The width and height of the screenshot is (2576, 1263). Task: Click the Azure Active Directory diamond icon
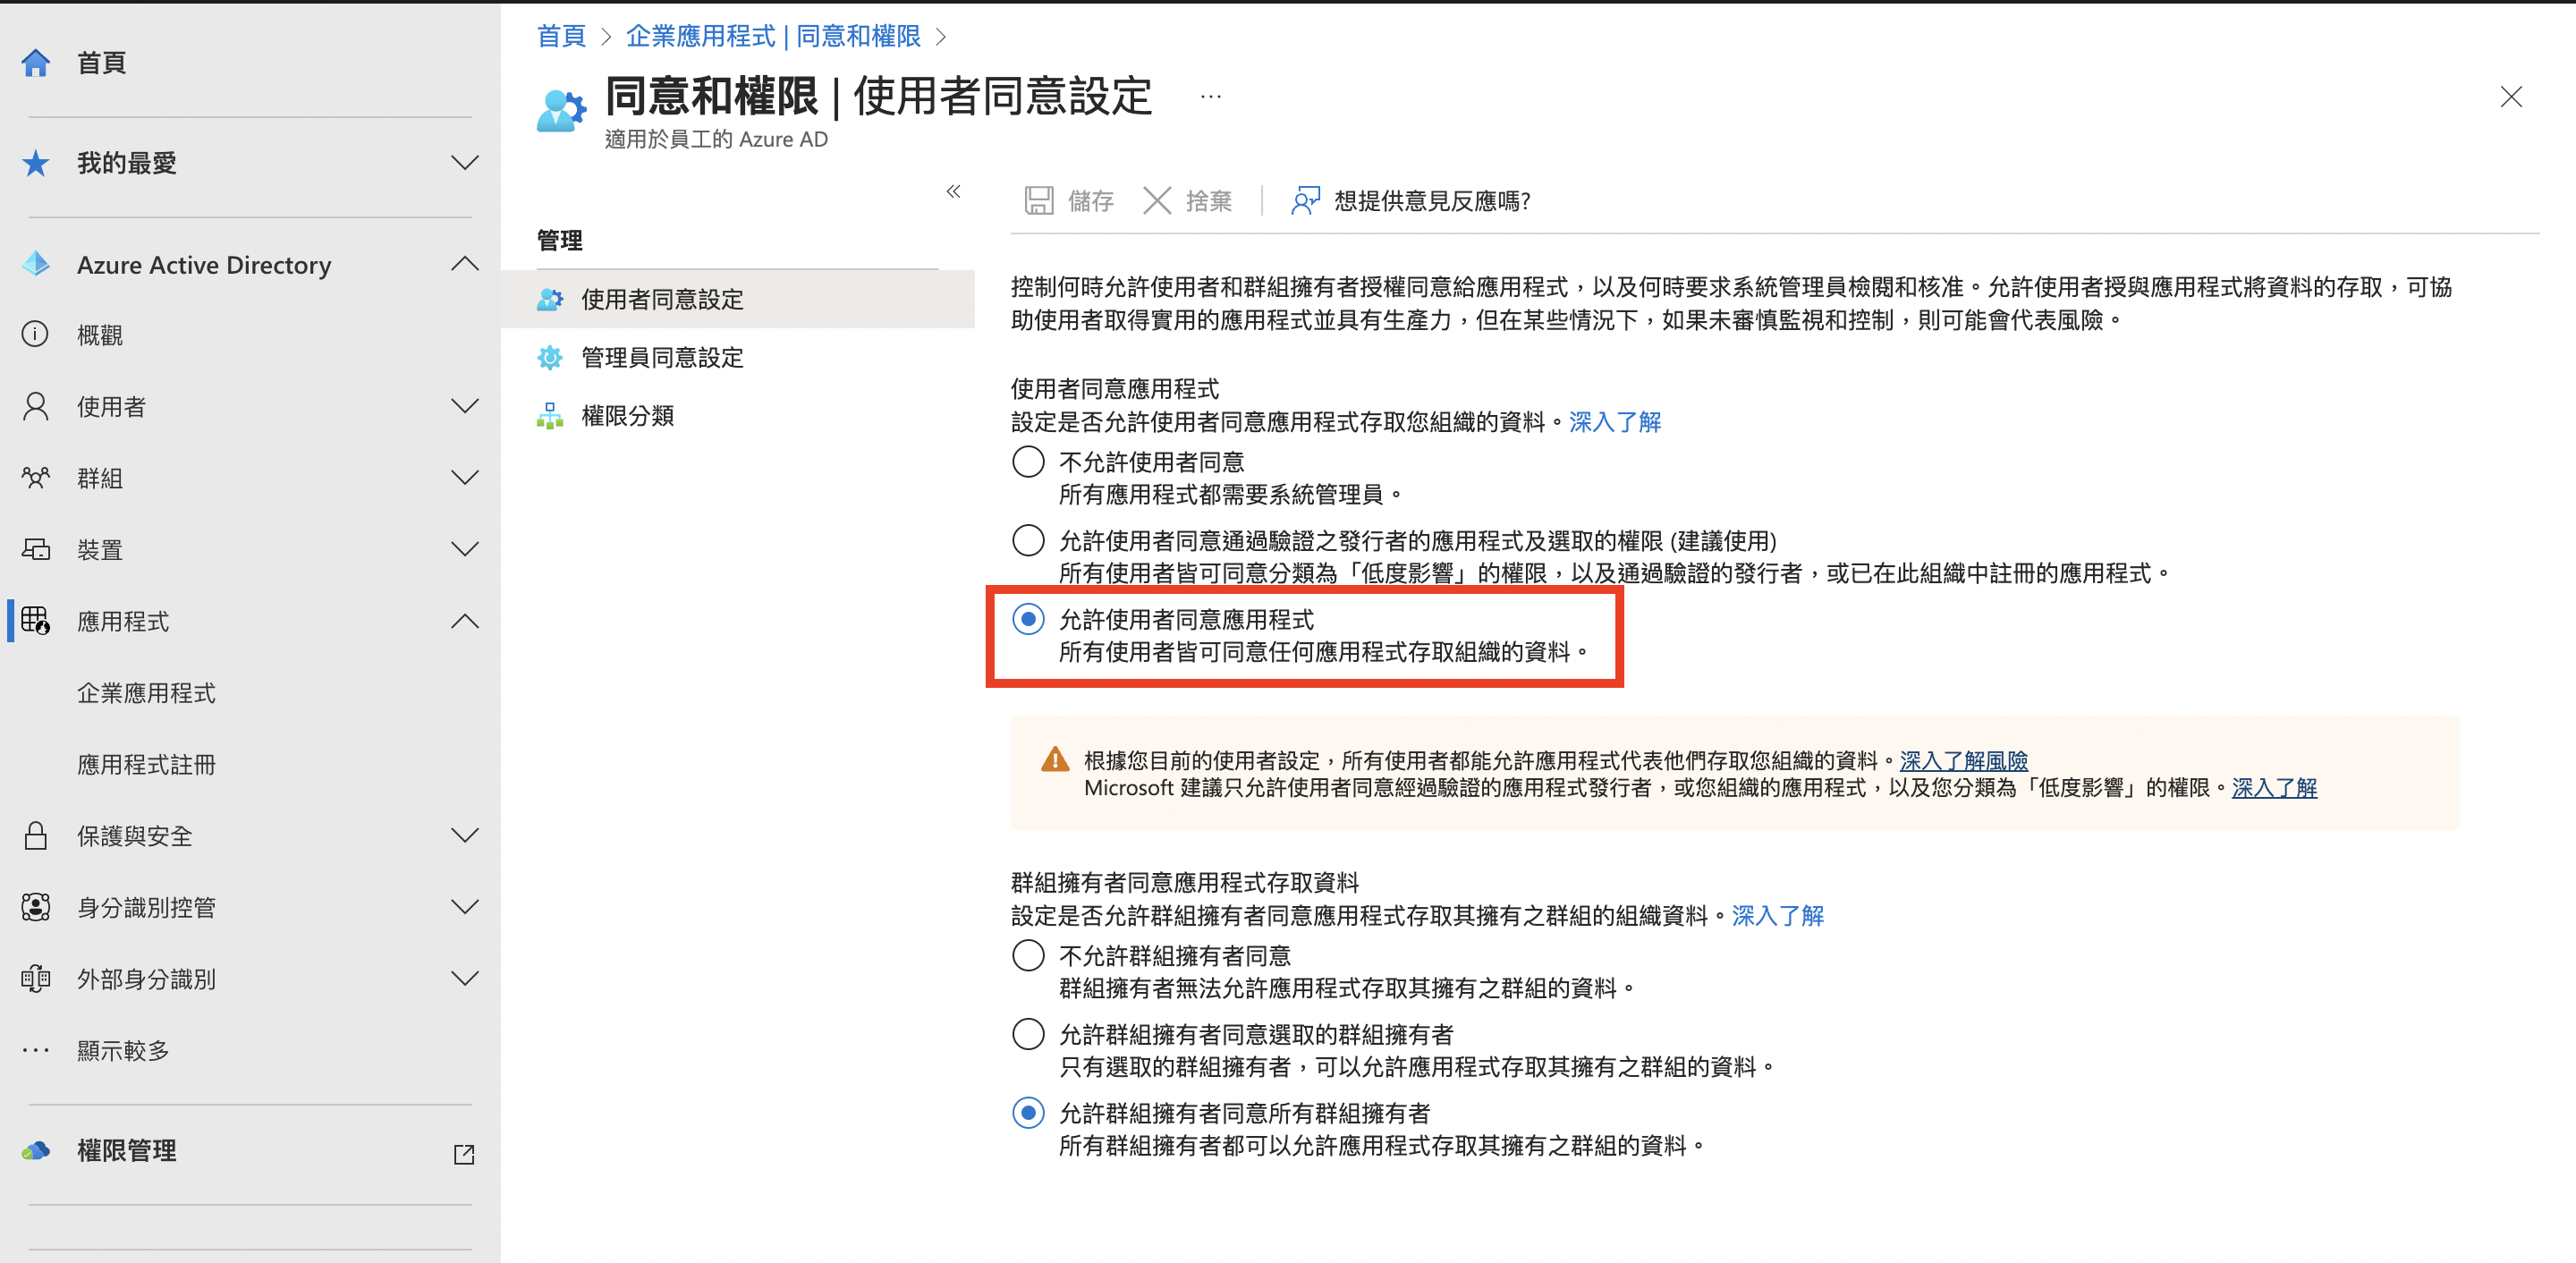(36, 264)
